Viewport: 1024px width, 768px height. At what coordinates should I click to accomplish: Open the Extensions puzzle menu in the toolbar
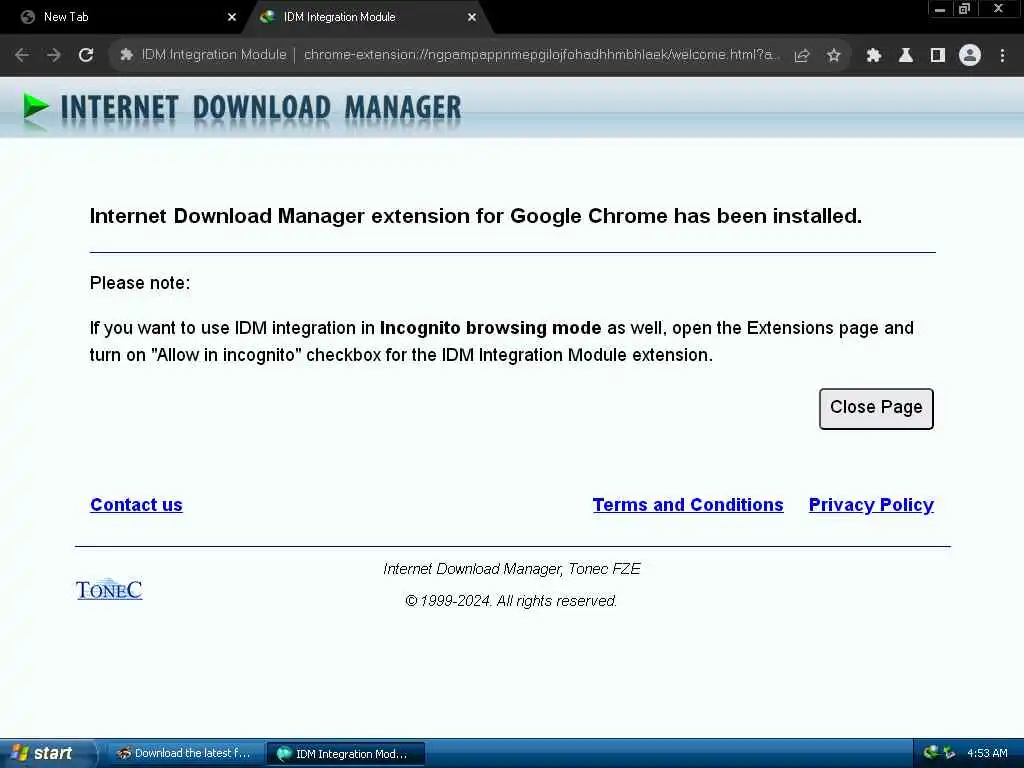click(874, 56)
